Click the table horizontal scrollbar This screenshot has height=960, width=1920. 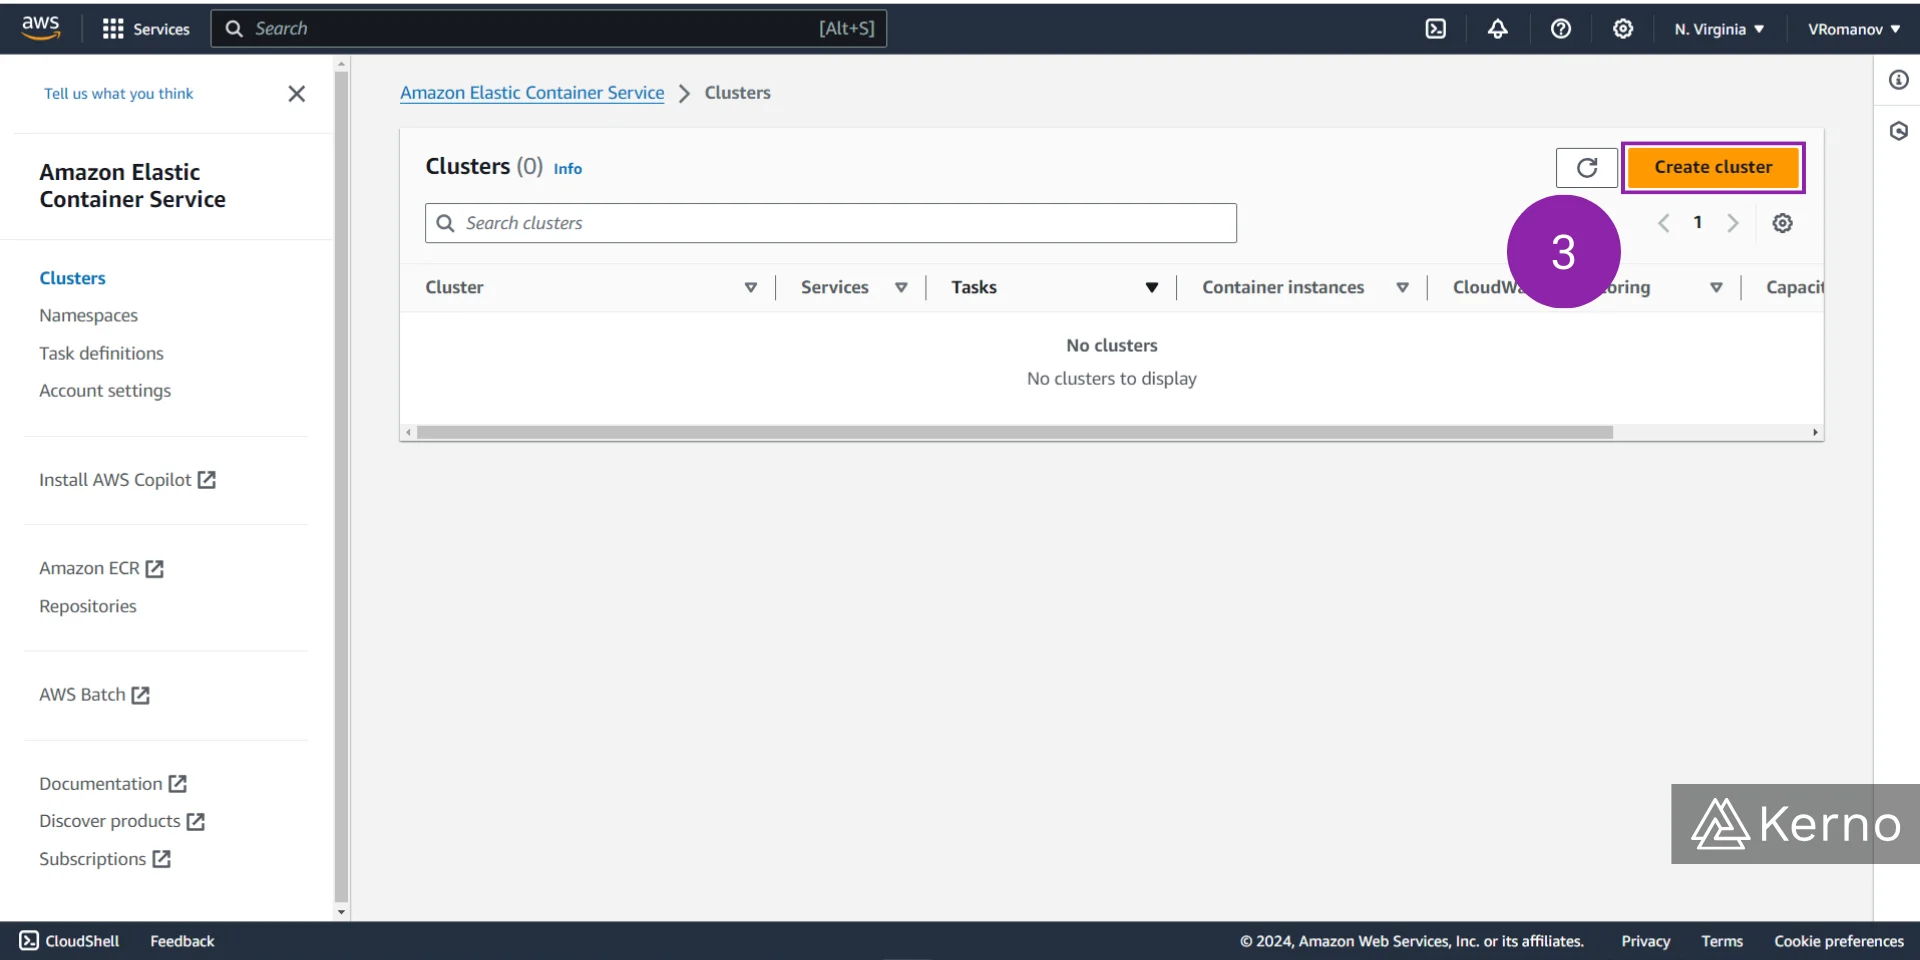coord(1015,432)
